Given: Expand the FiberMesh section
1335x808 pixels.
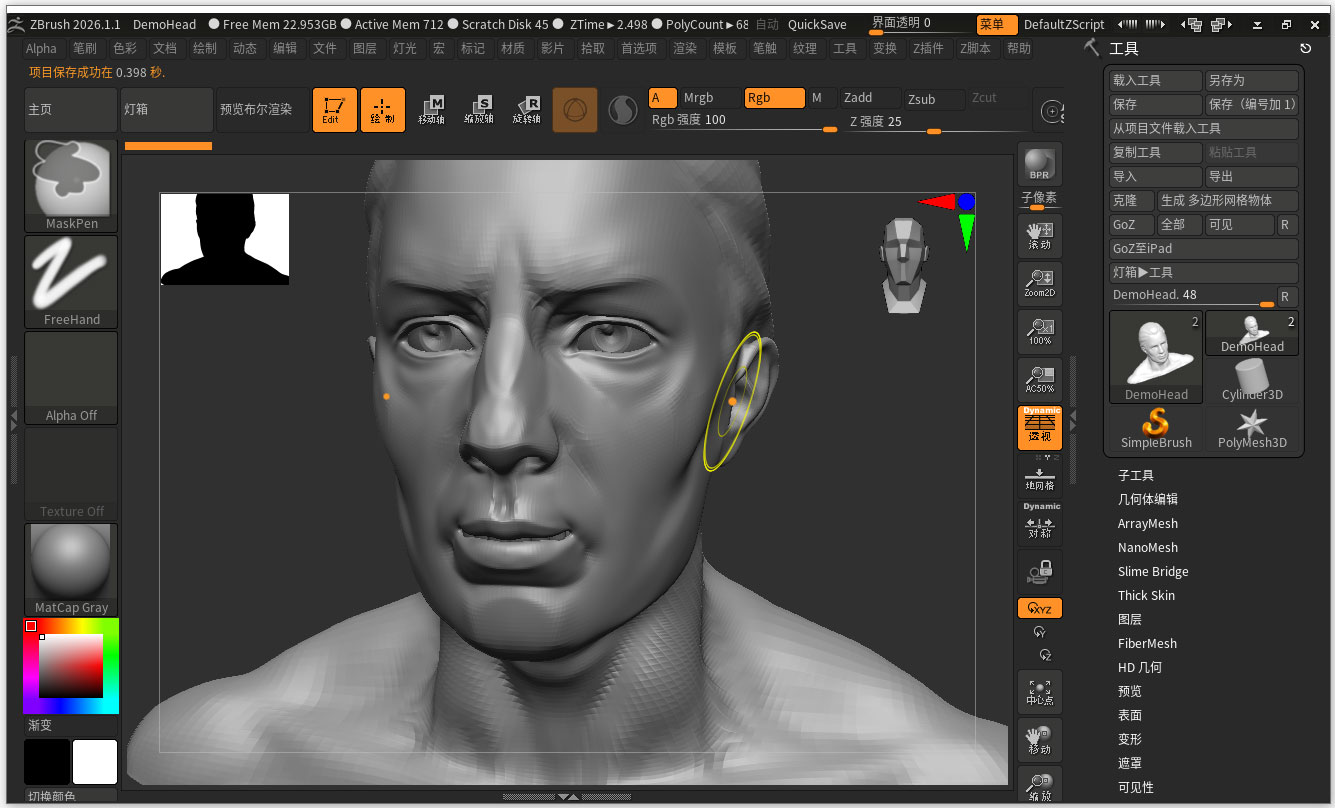Looking at the screenshot, I should point(1146,643).
